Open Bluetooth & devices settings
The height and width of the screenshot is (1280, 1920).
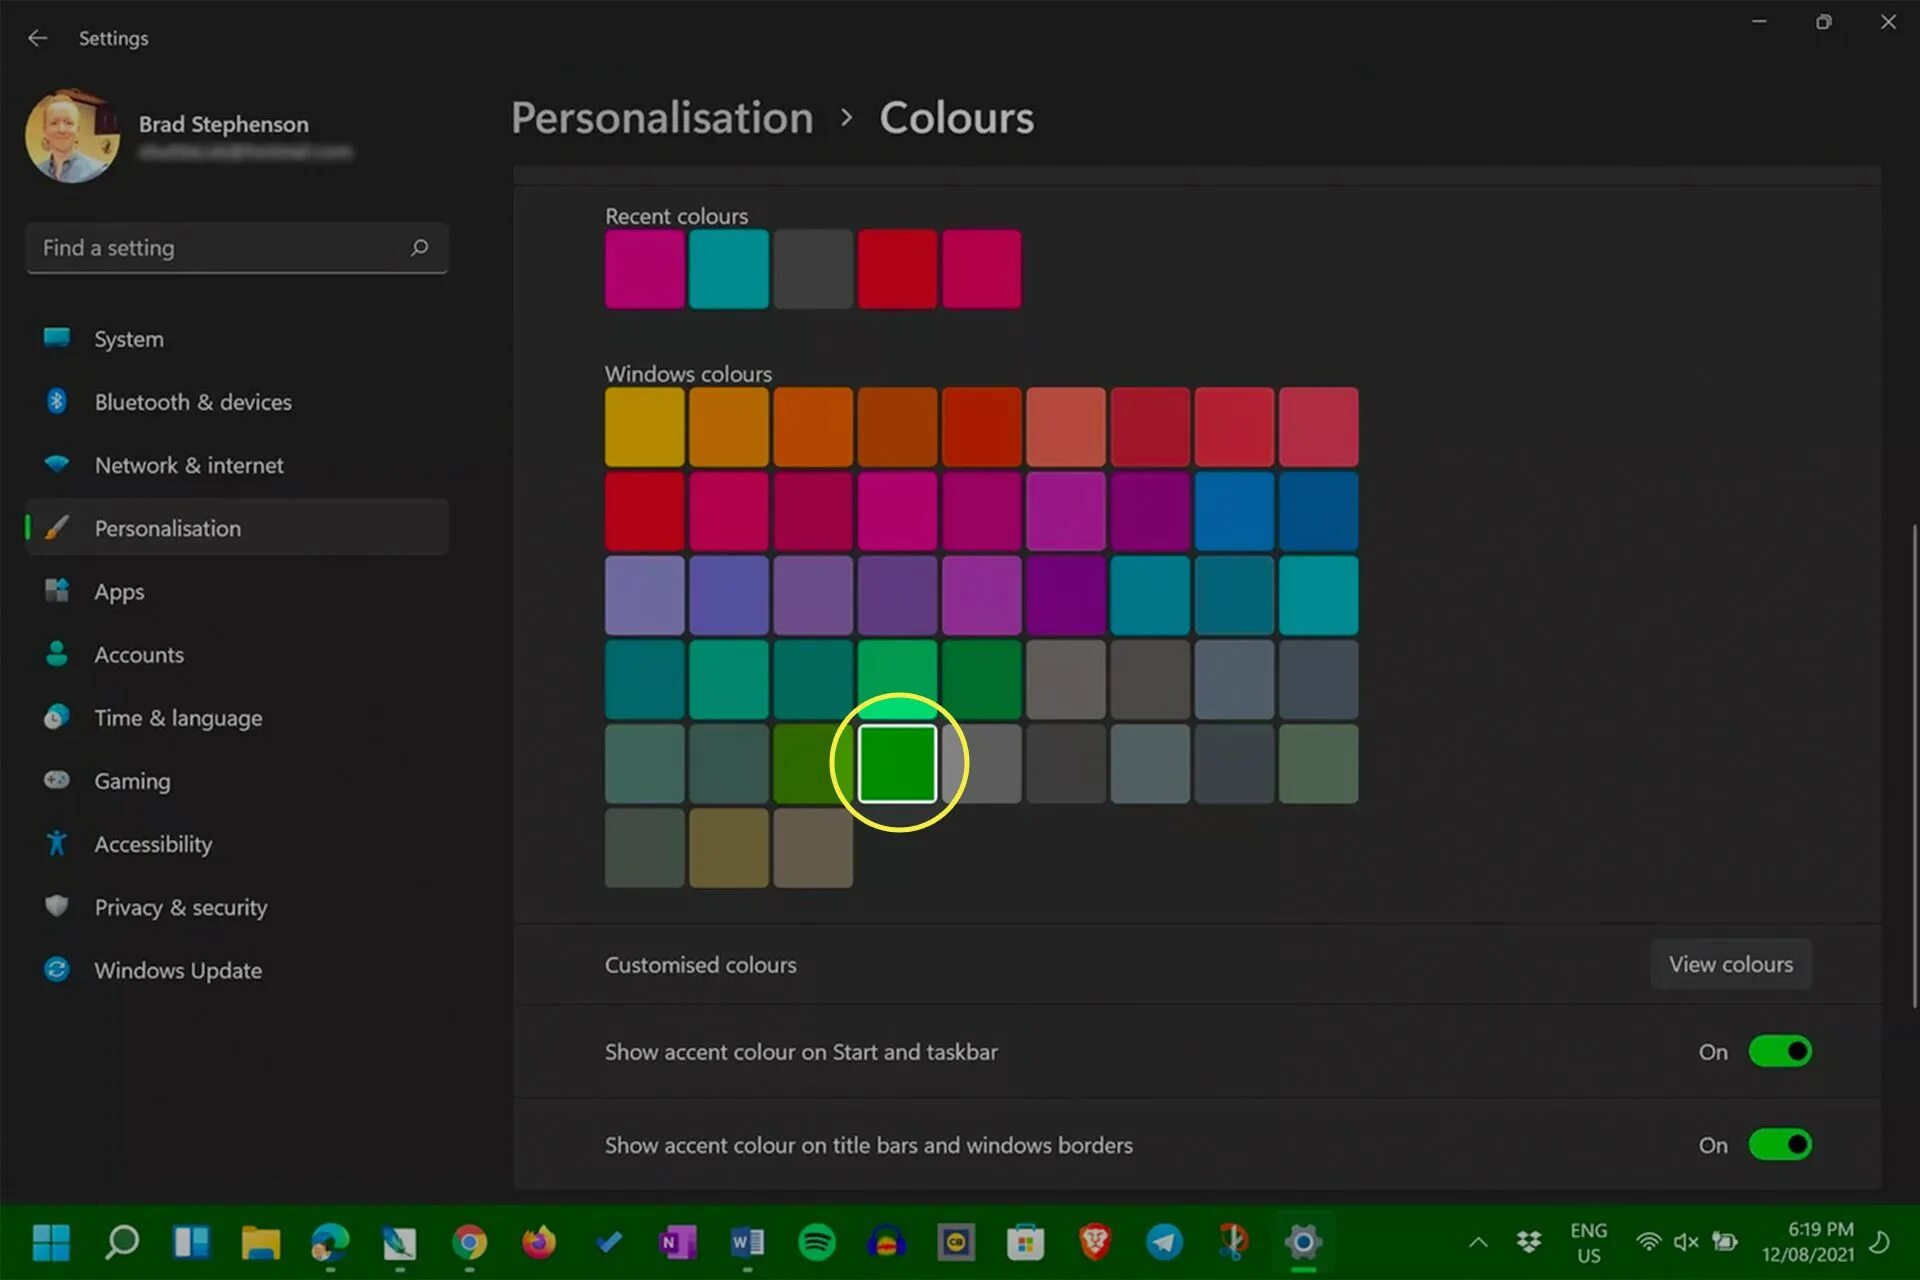tap(193, 402)
